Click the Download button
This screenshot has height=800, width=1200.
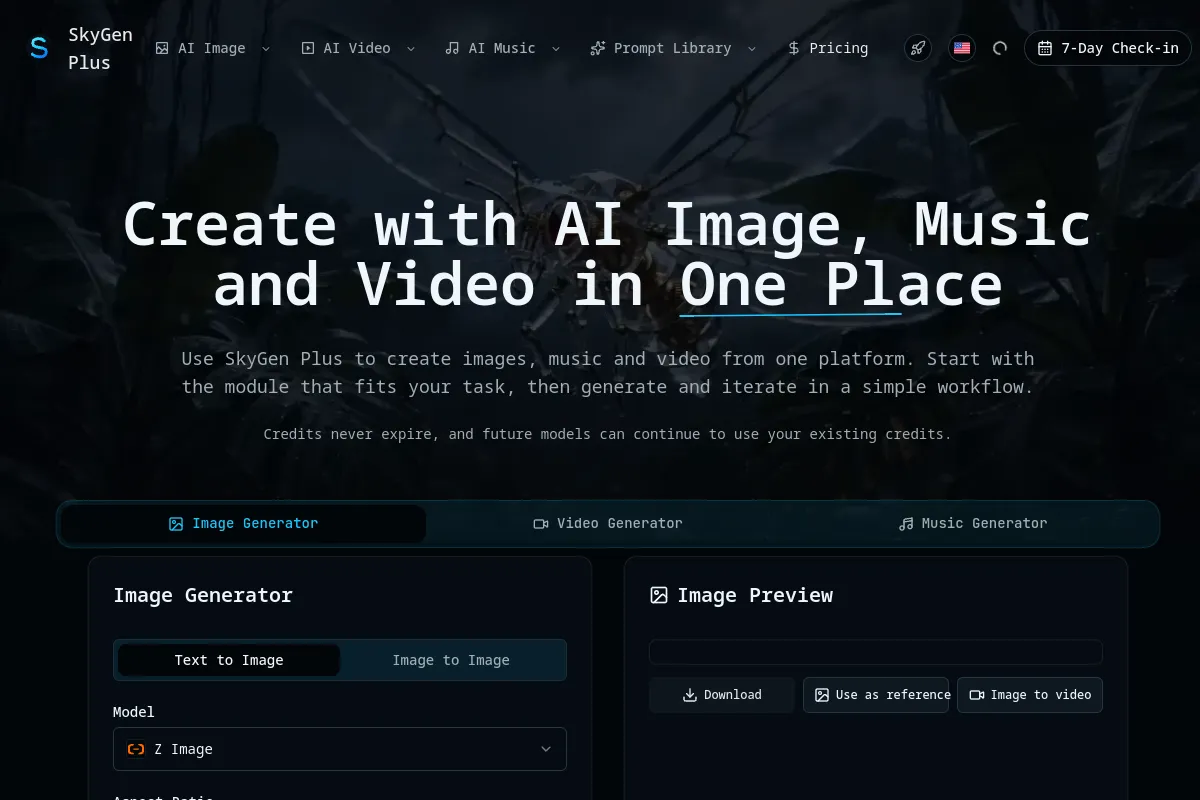(722, 695)
